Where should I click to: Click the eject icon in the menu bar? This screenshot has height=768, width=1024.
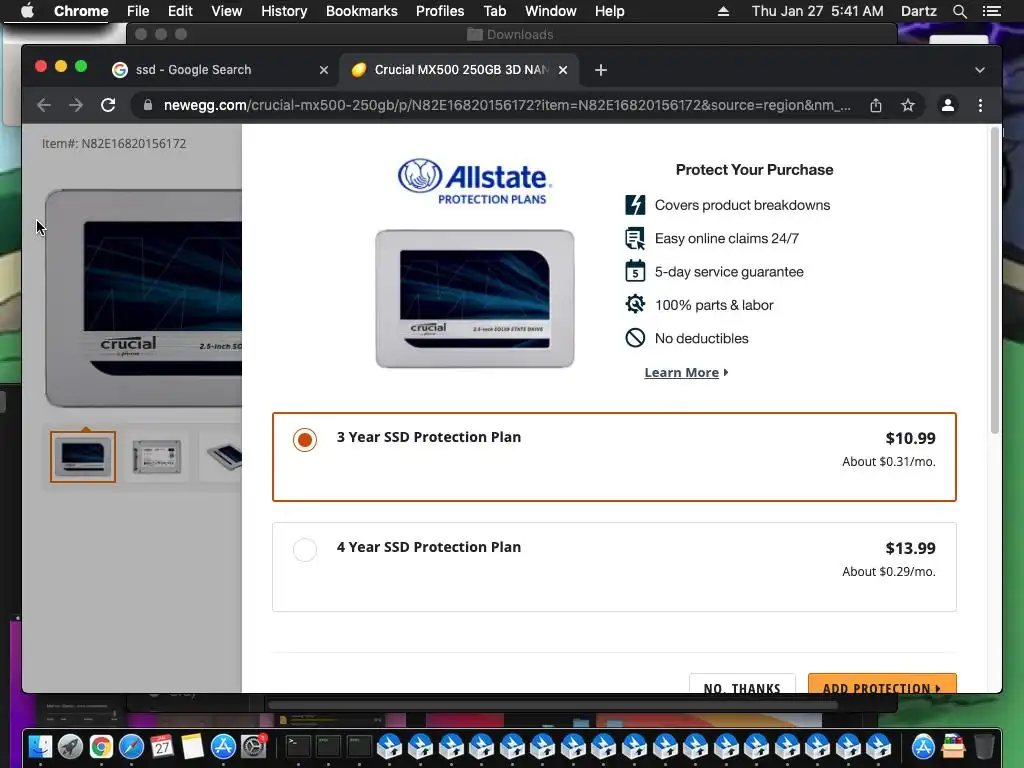pos(723,11)
